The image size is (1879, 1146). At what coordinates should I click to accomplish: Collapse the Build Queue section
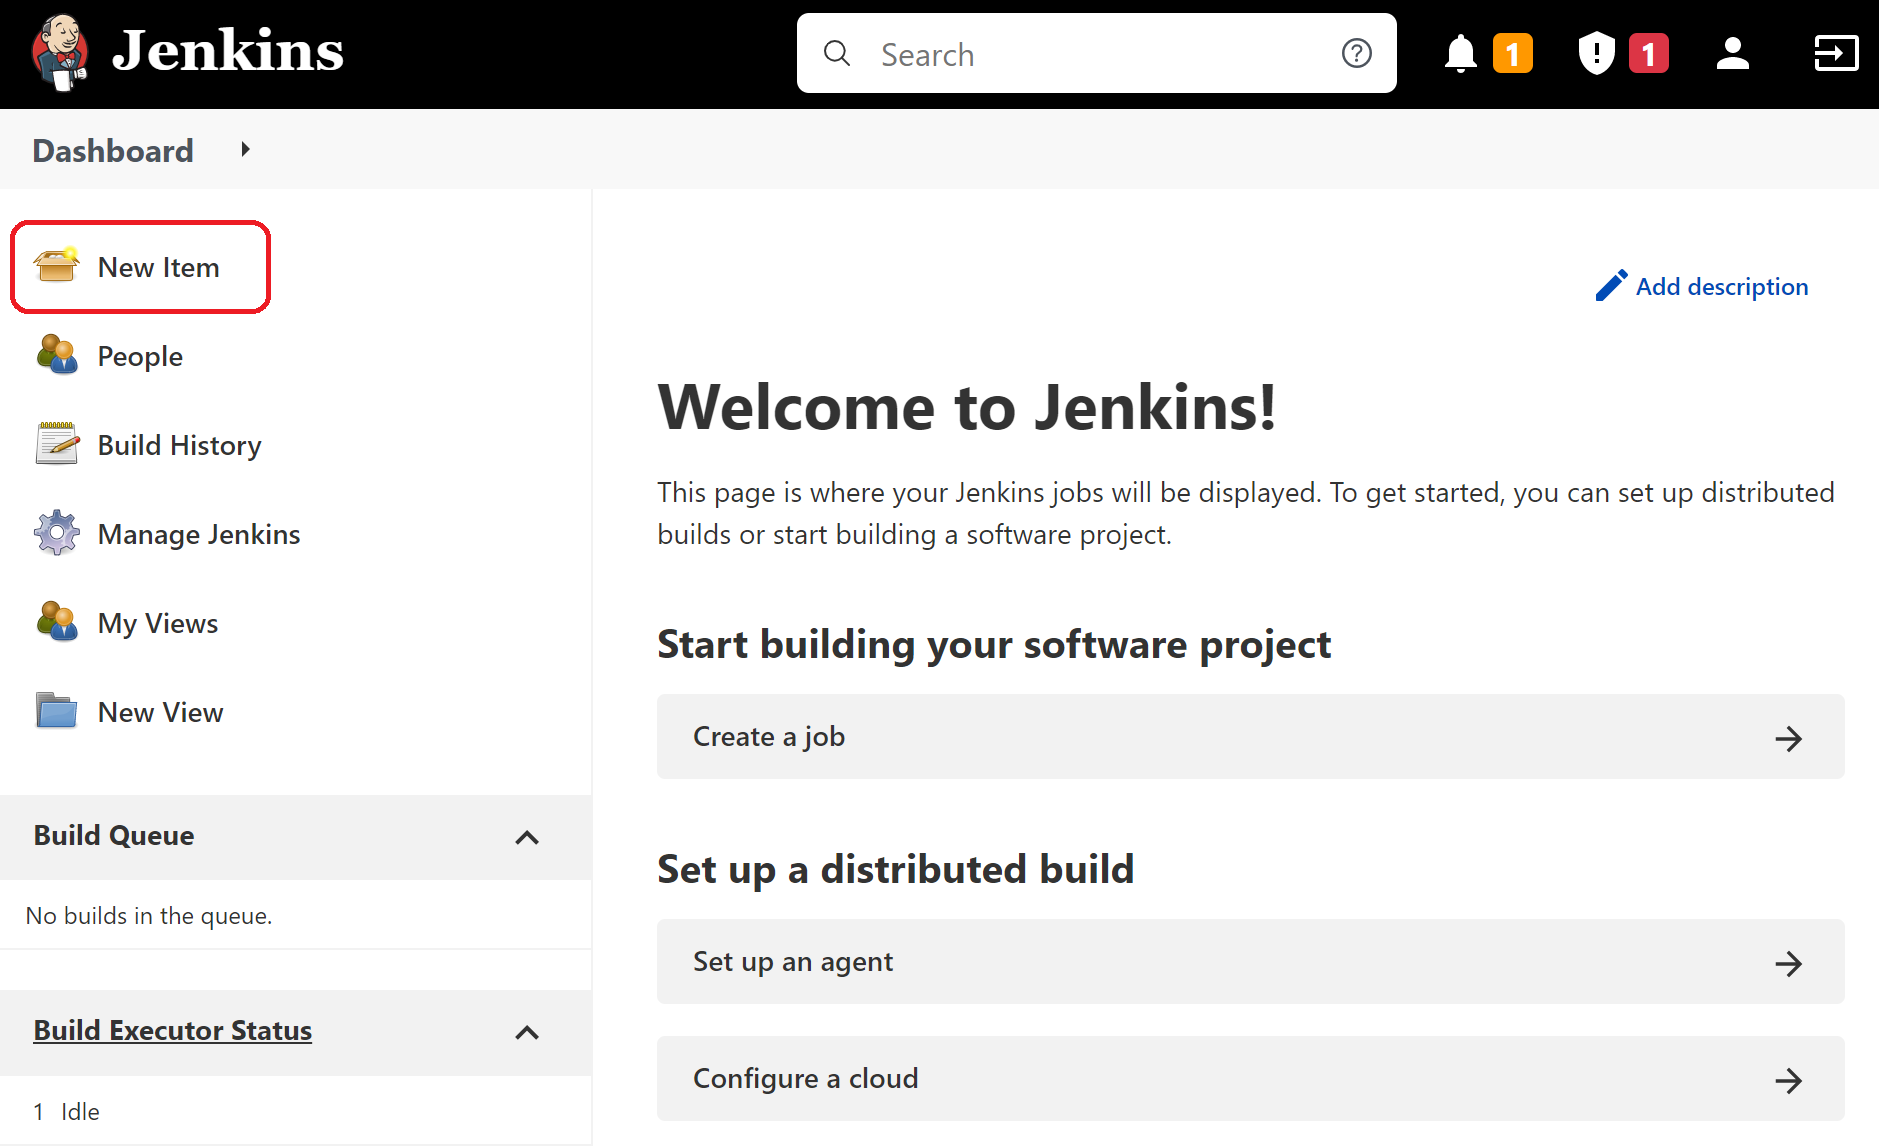(527, 838)
